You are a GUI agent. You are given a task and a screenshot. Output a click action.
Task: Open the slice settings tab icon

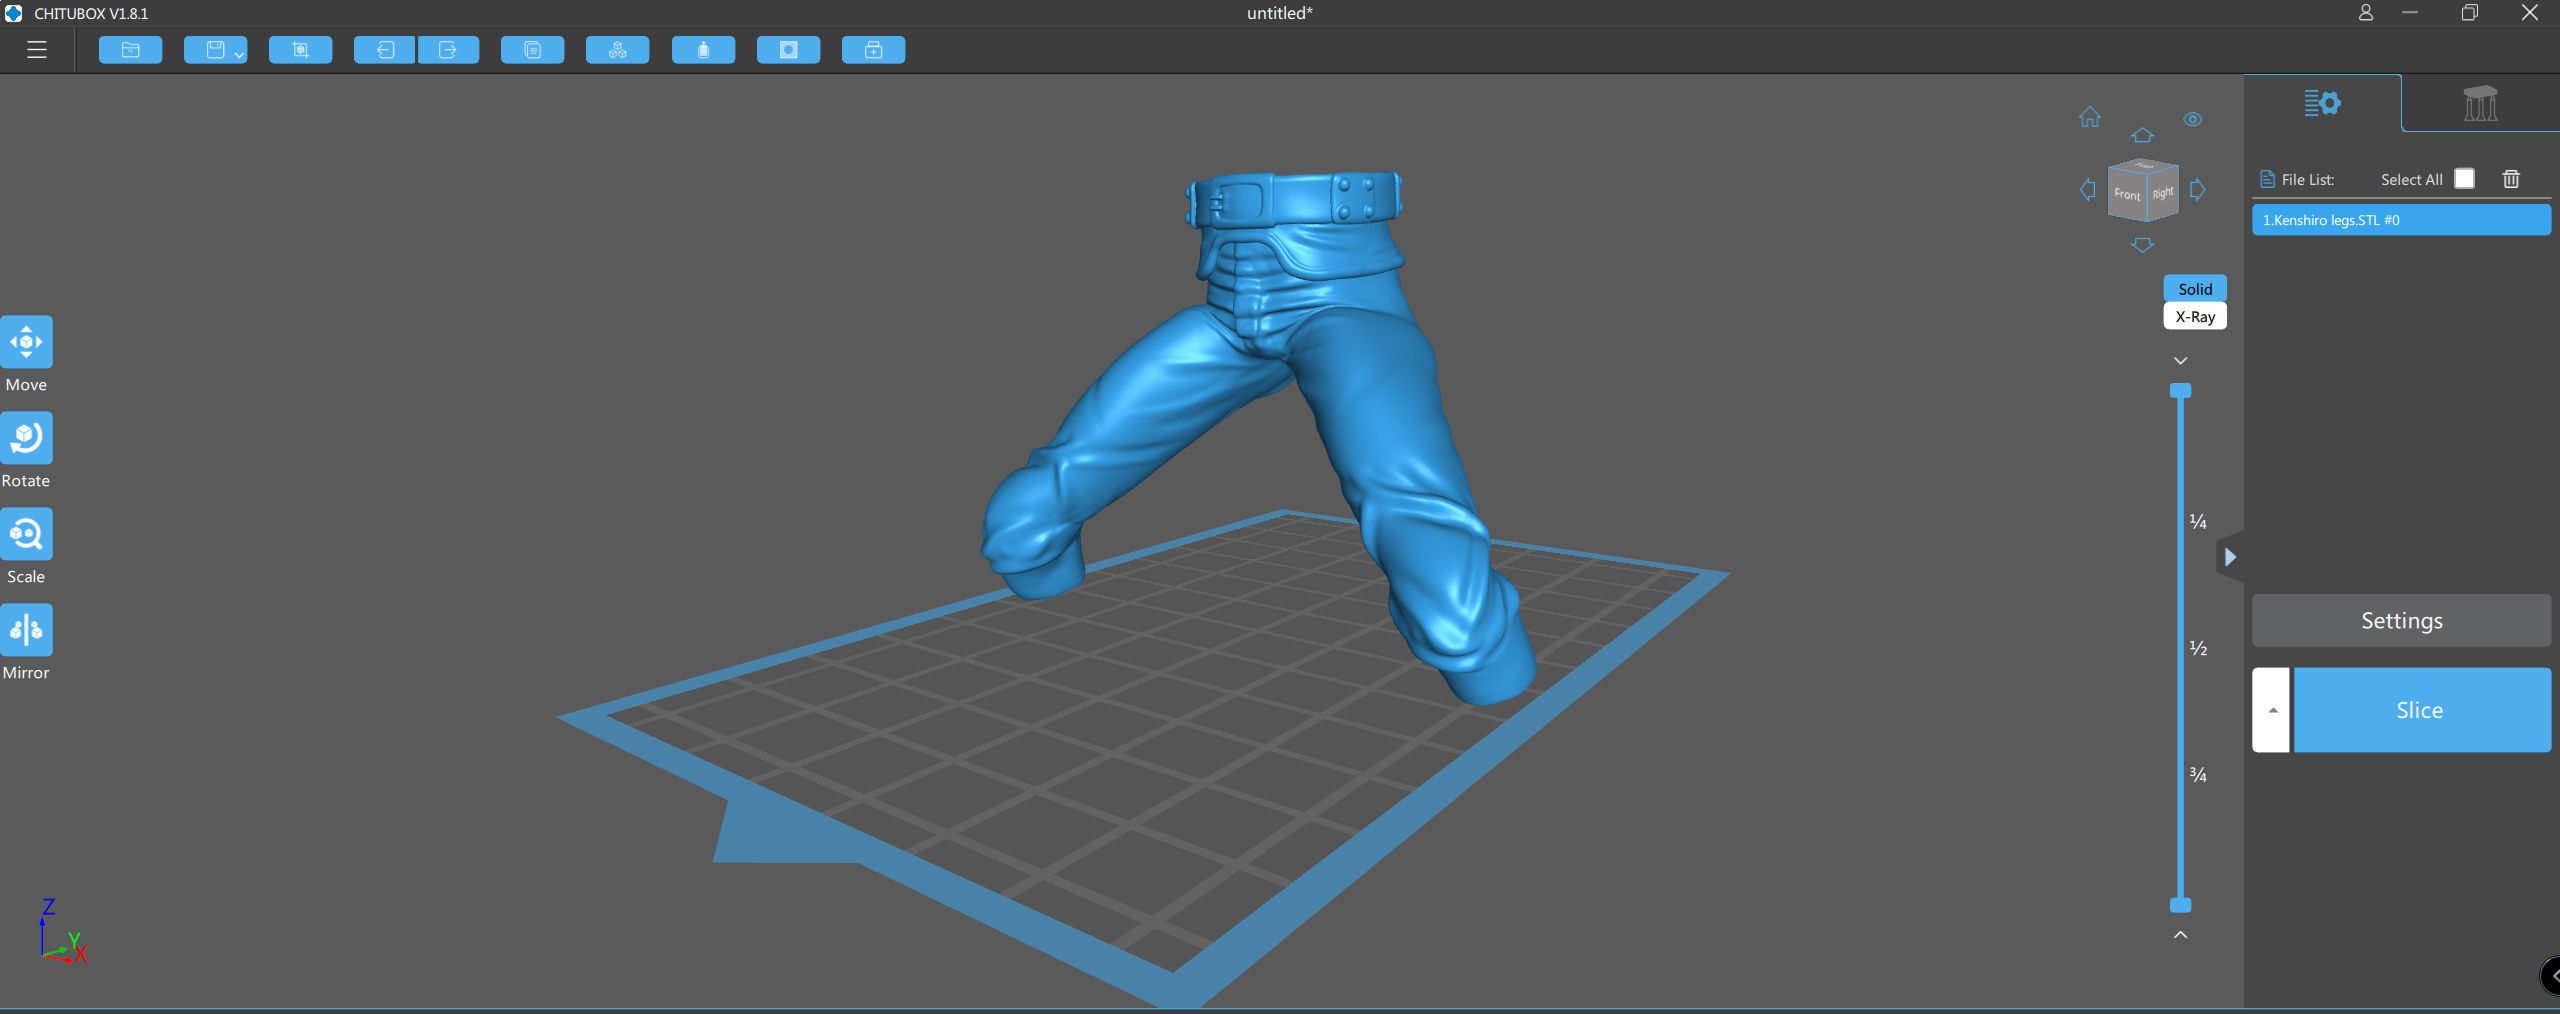click(2322, 103)
